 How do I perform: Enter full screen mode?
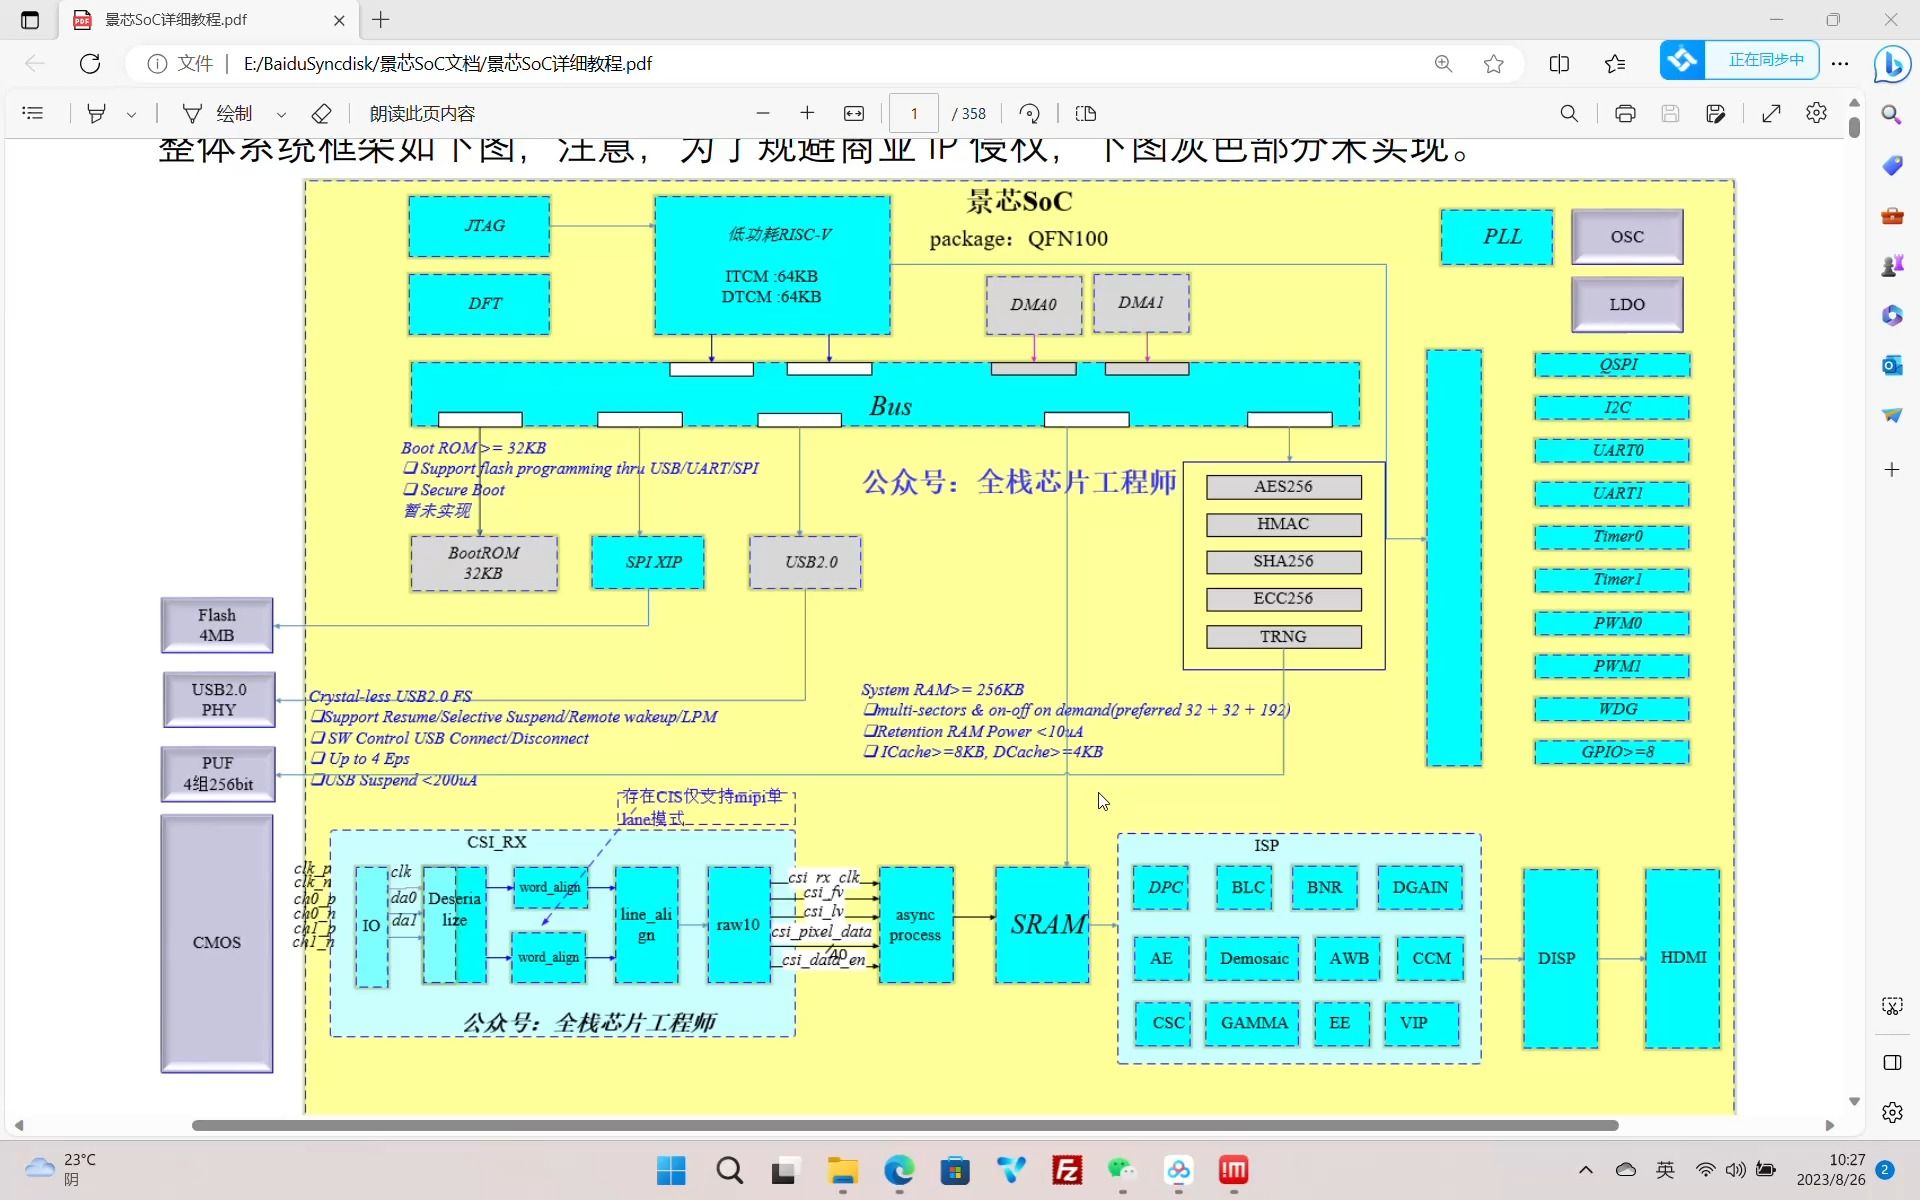tap(1771, 113)
